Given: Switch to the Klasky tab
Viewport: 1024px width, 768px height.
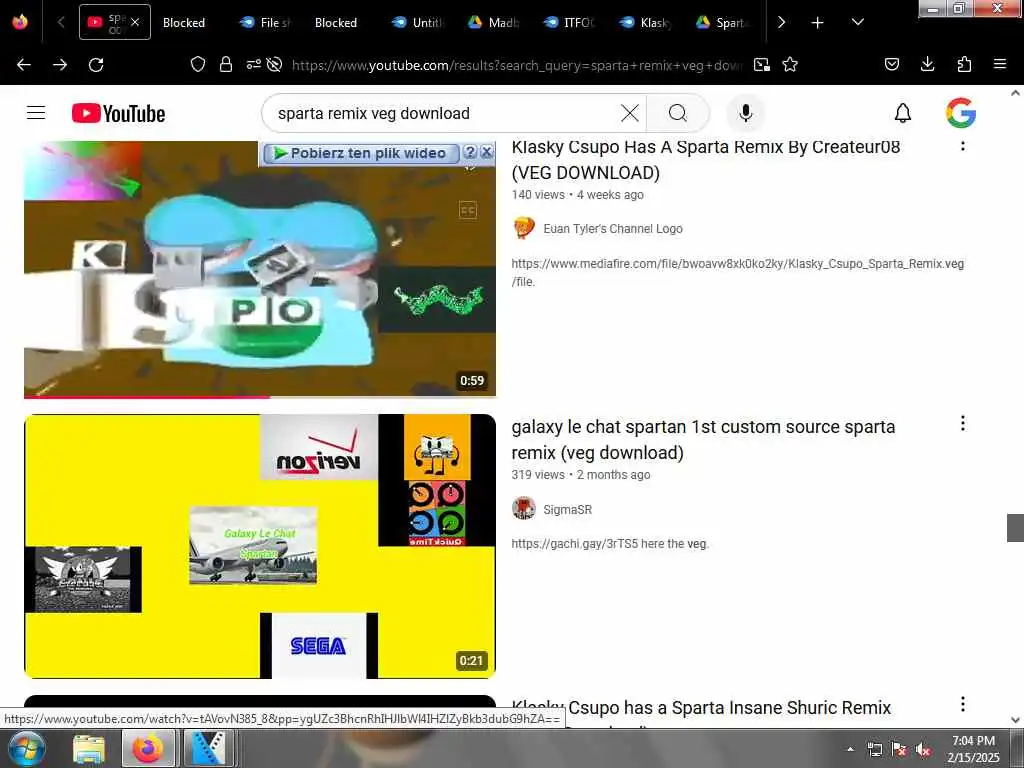Looking at the screenshot, I should (x=645, y=22).
